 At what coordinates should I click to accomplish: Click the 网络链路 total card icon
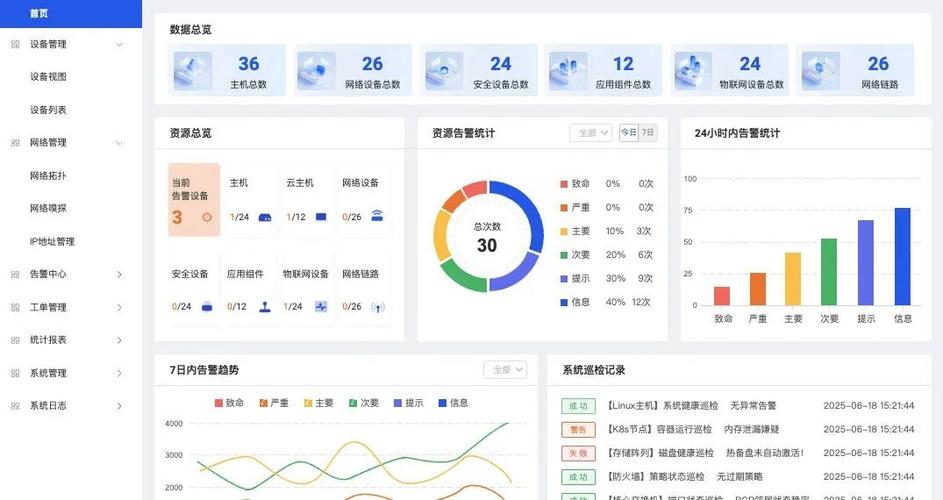pos(821,71)
